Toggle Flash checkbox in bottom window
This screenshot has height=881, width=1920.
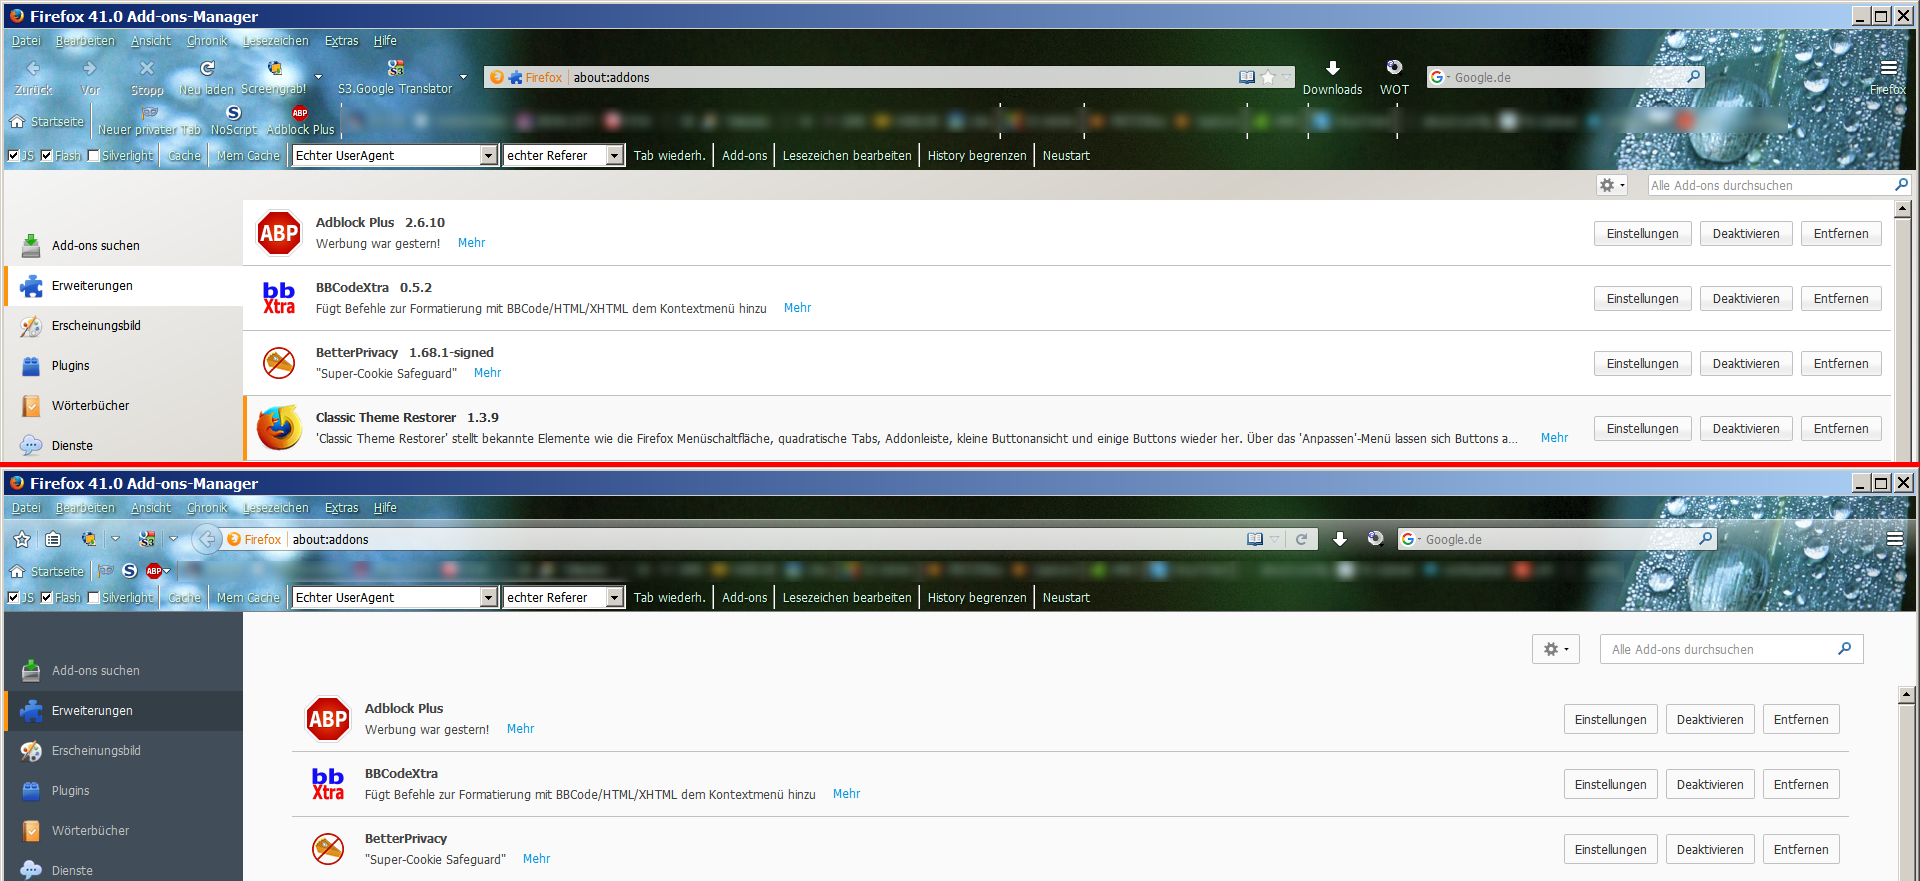[46, 597]
